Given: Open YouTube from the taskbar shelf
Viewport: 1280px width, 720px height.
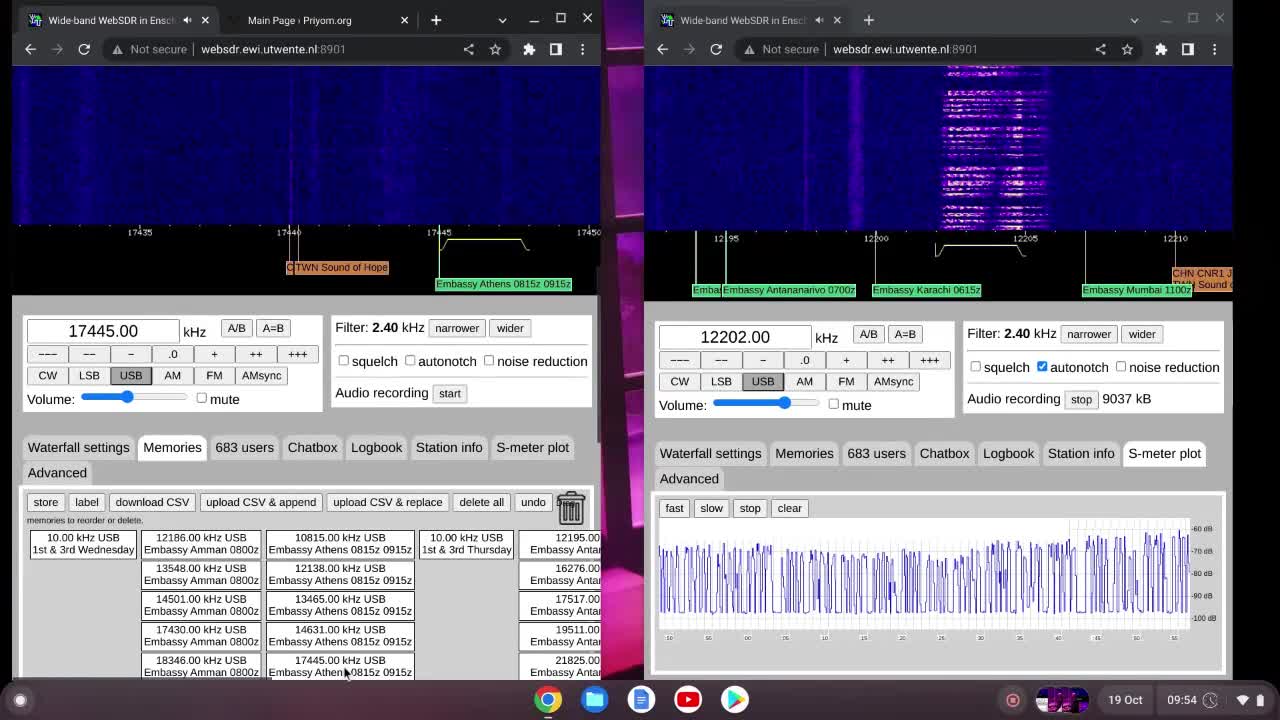Looking at the screenshot, I should pos(688,700).
